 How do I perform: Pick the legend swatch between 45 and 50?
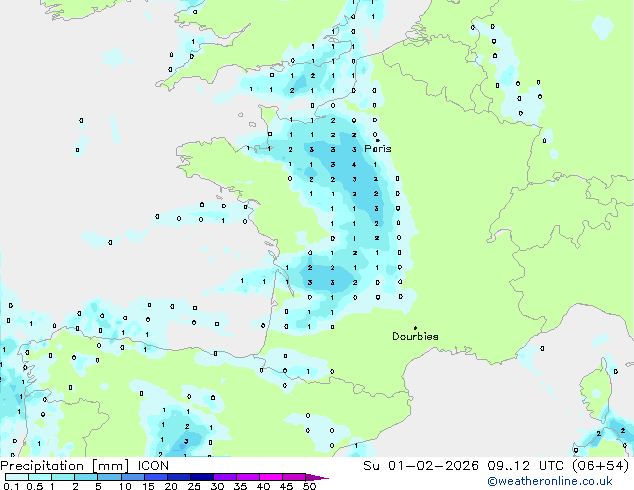pos(294,477)
